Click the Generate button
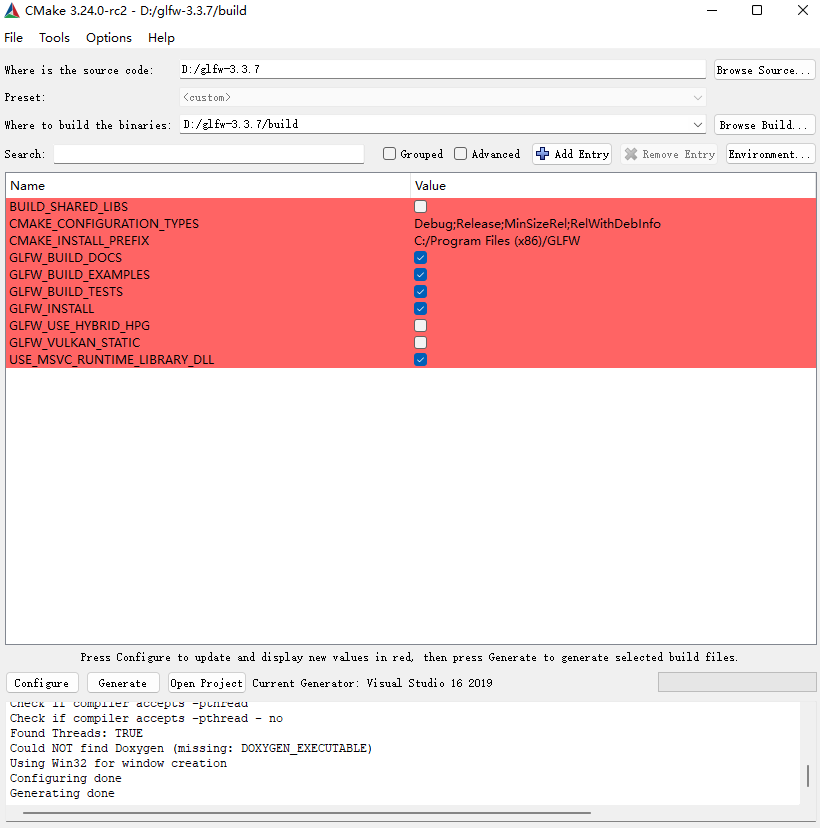The width and height of the screenshot is (820, 828). [123, 683]
